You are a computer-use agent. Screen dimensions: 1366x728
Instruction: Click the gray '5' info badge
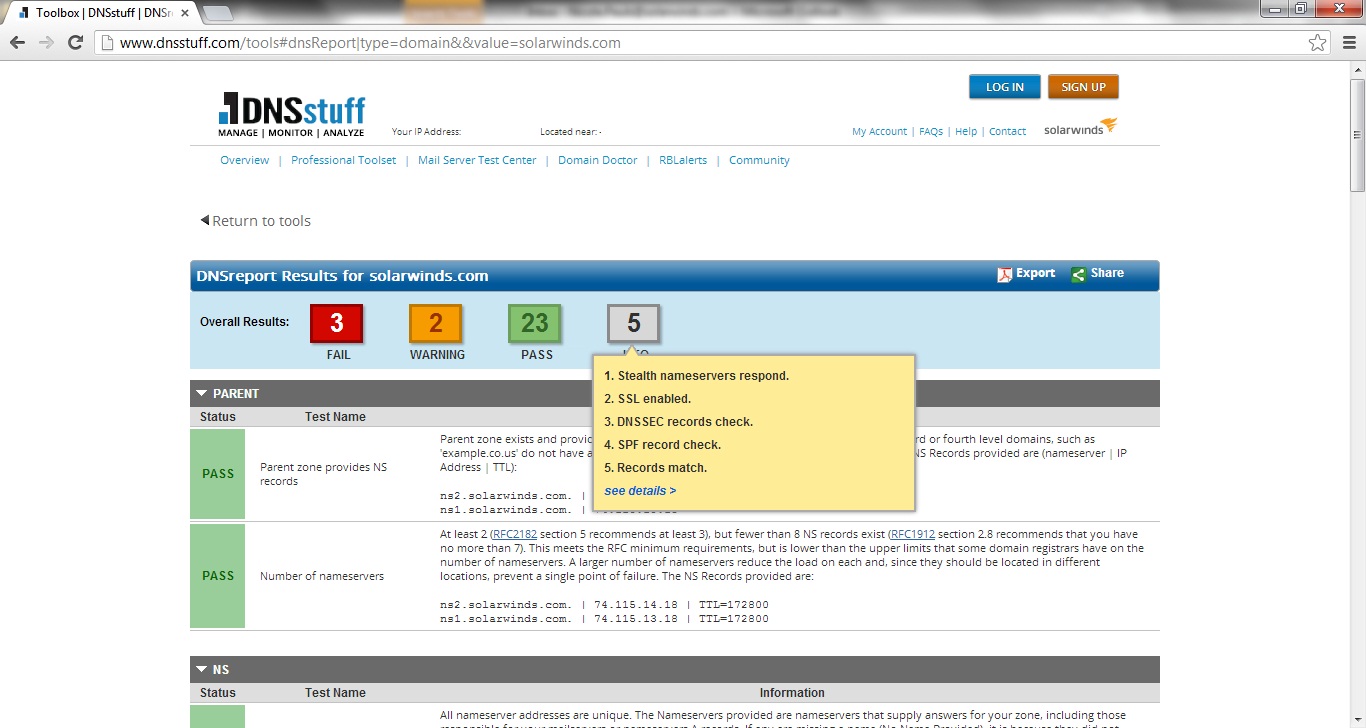[634, 322]
